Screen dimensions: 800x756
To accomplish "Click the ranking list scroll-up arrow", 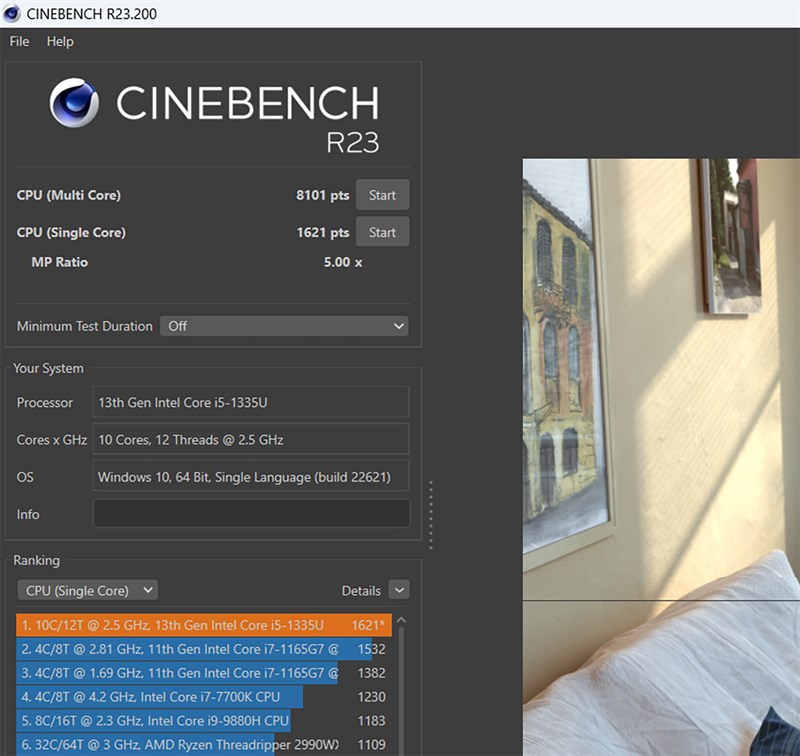I will pyautogui.click(x=402, y=620).
